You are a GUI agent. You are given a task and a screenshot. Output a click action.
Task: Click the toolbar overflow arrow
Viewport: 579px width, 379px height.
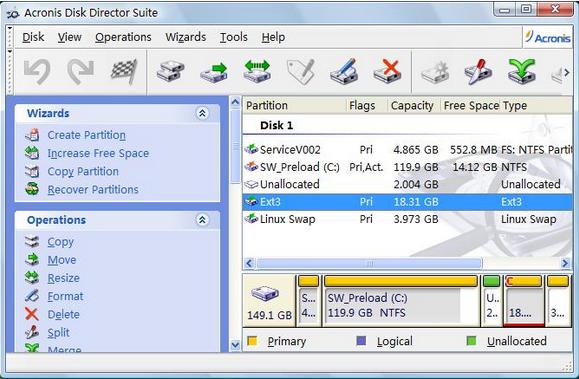(x=566, y=72)
